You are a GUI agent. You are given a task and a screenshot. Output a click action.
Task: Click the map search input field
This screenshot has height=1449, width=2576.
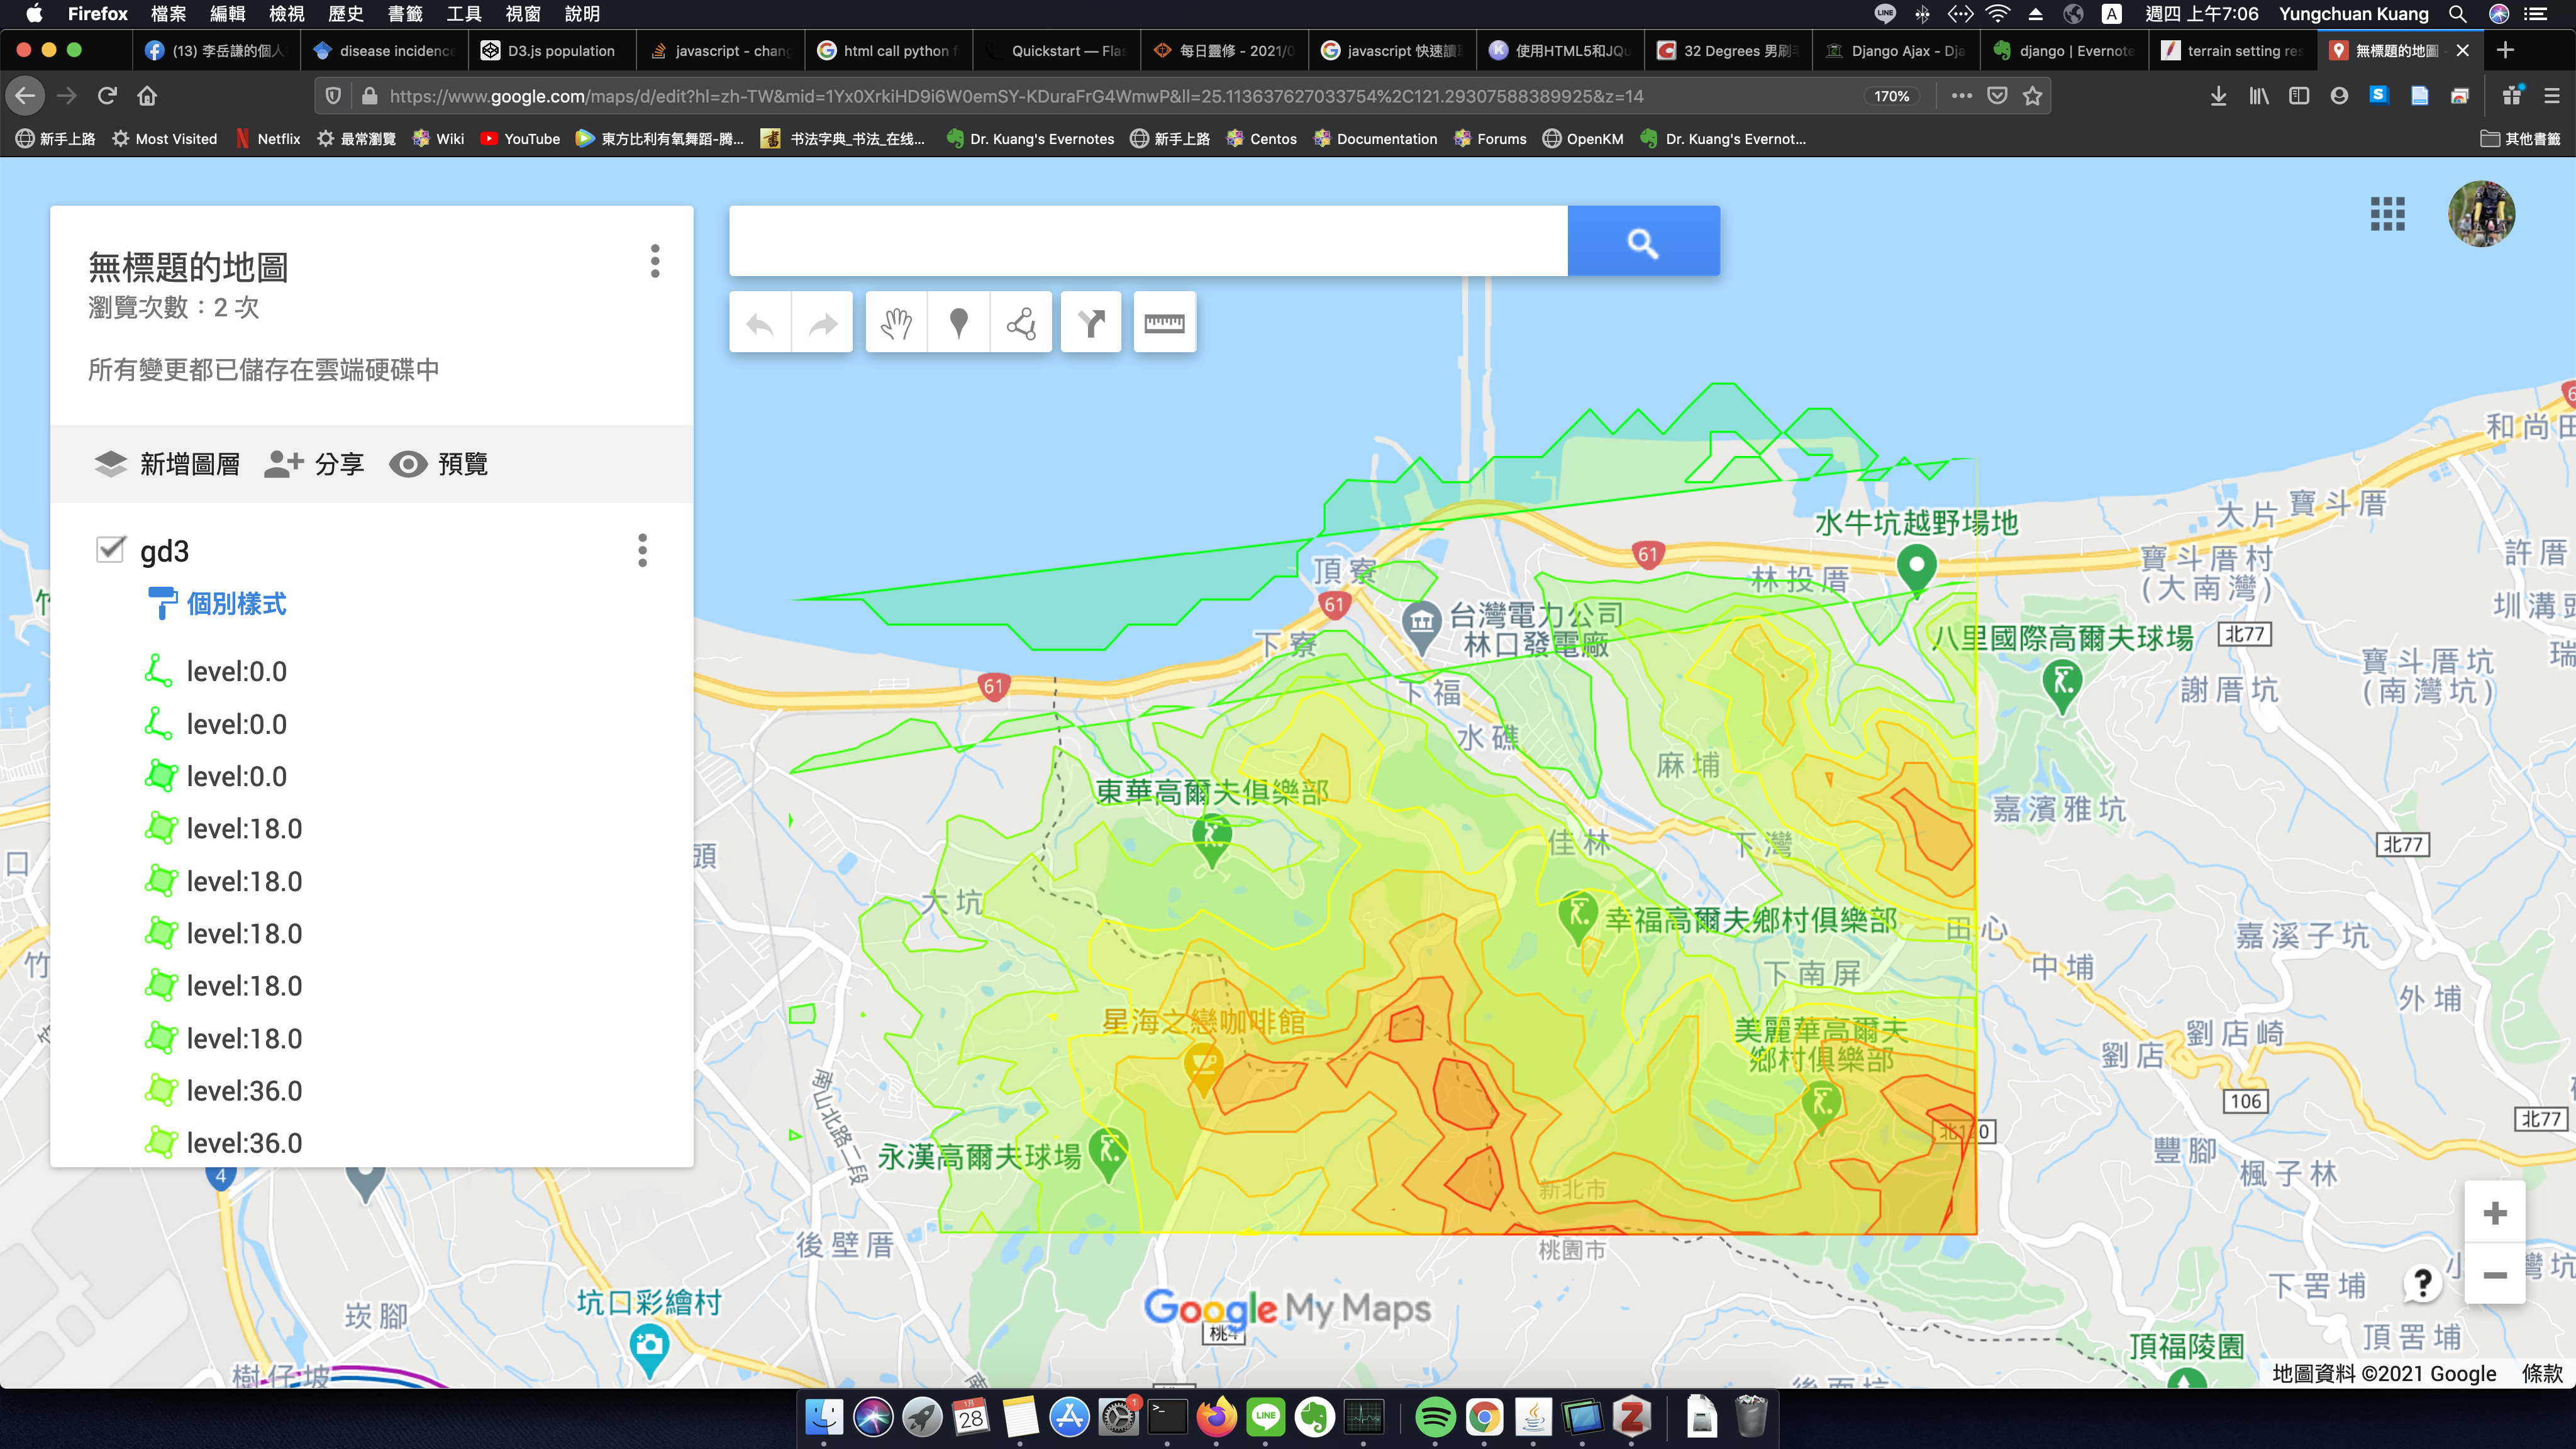click(1148, 241)
